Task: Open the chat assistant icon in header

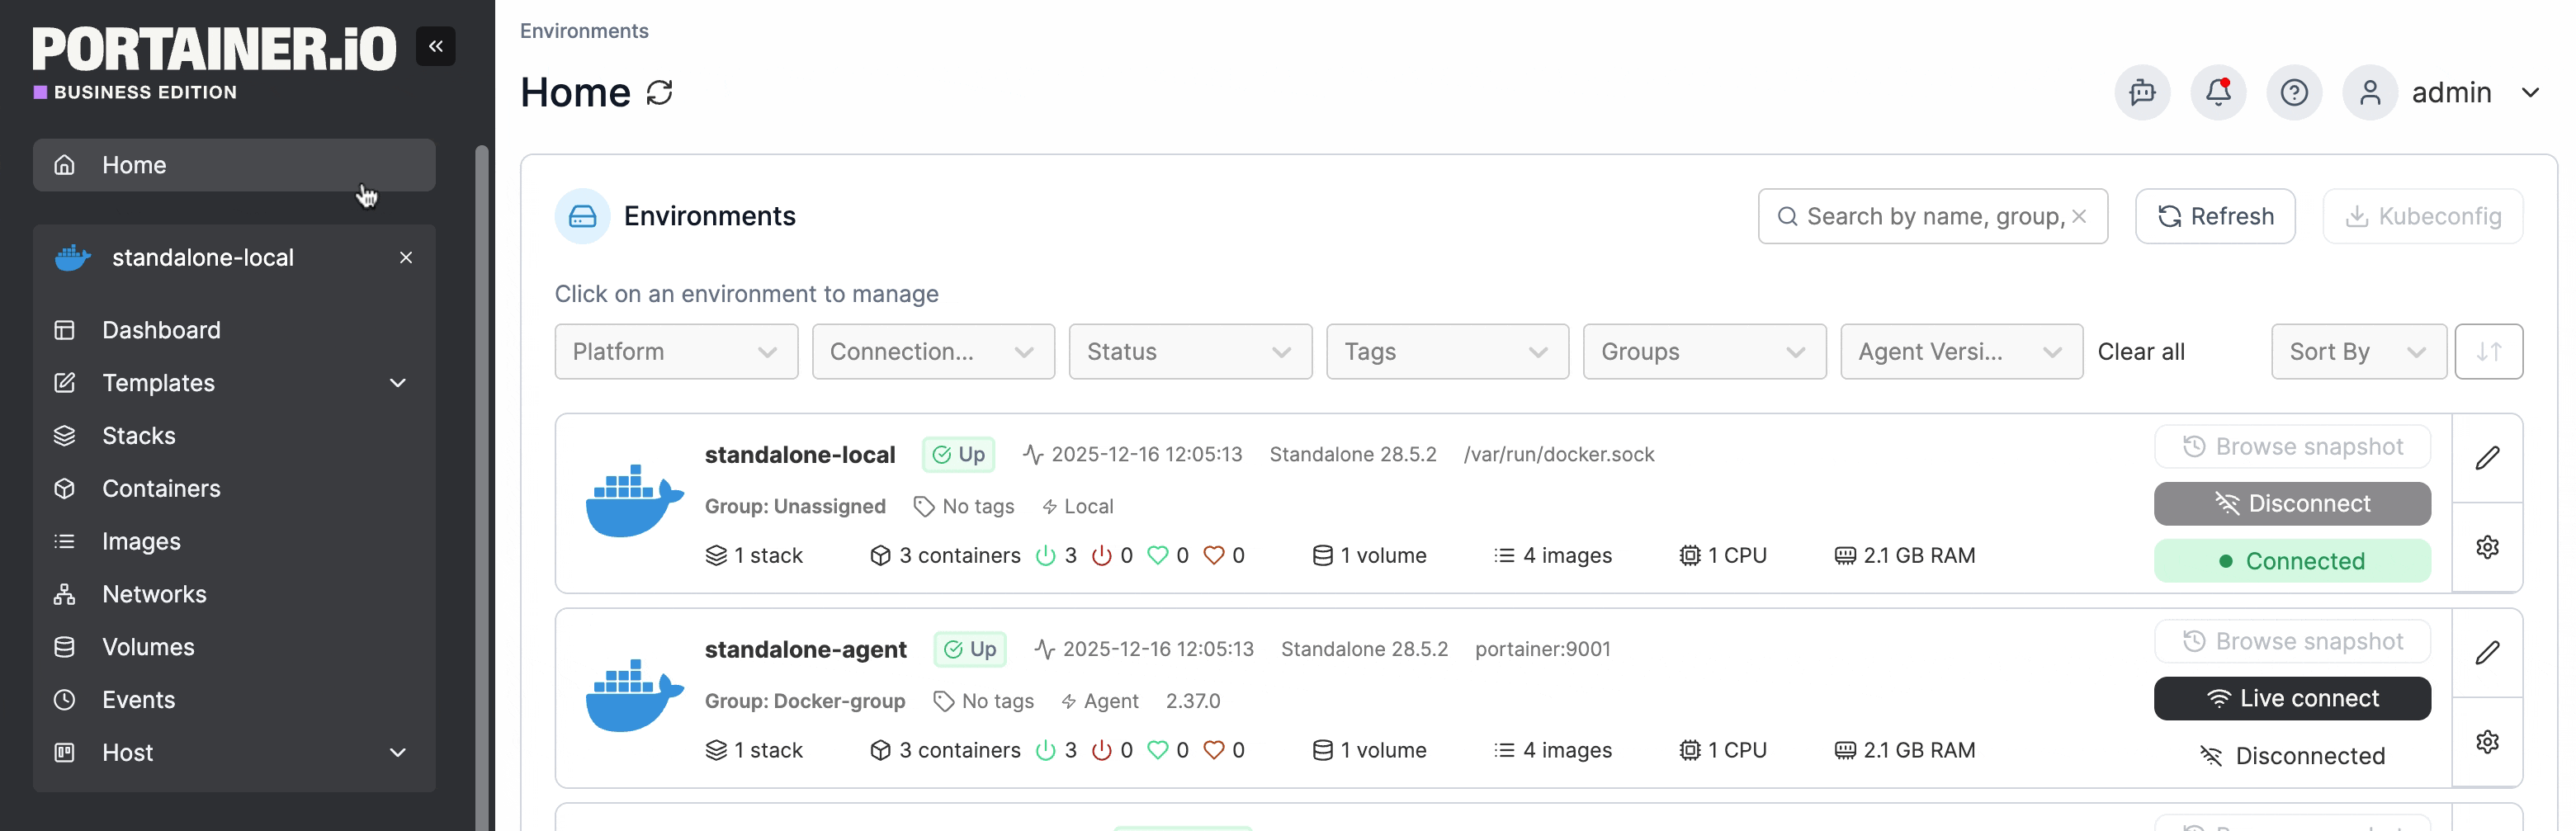Action: tap(2141, 93)
